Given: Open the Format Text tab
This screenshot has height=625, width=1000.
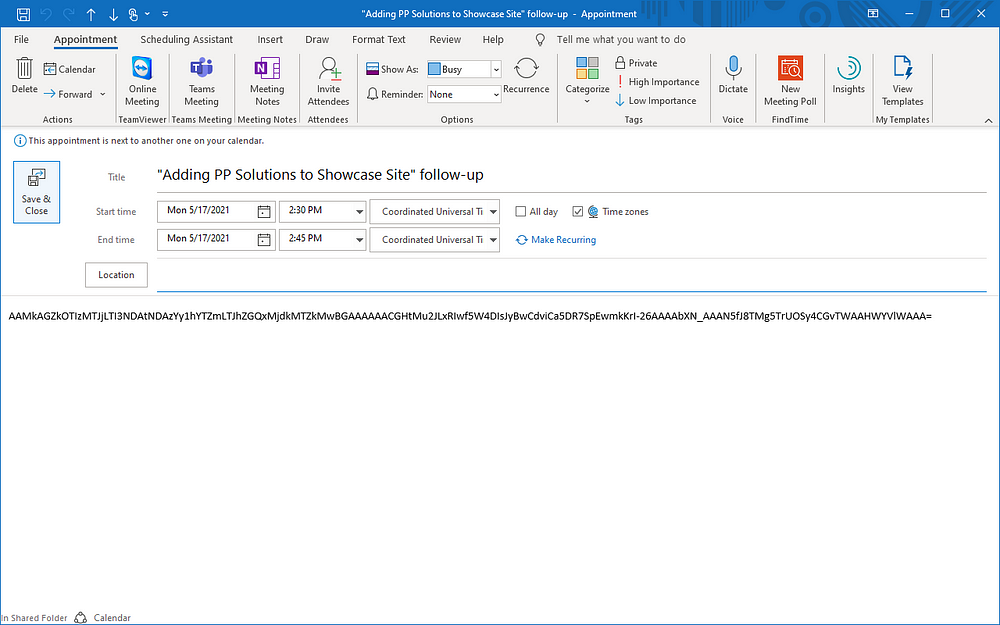Looking at the screenshot, I should pos(379,40).
